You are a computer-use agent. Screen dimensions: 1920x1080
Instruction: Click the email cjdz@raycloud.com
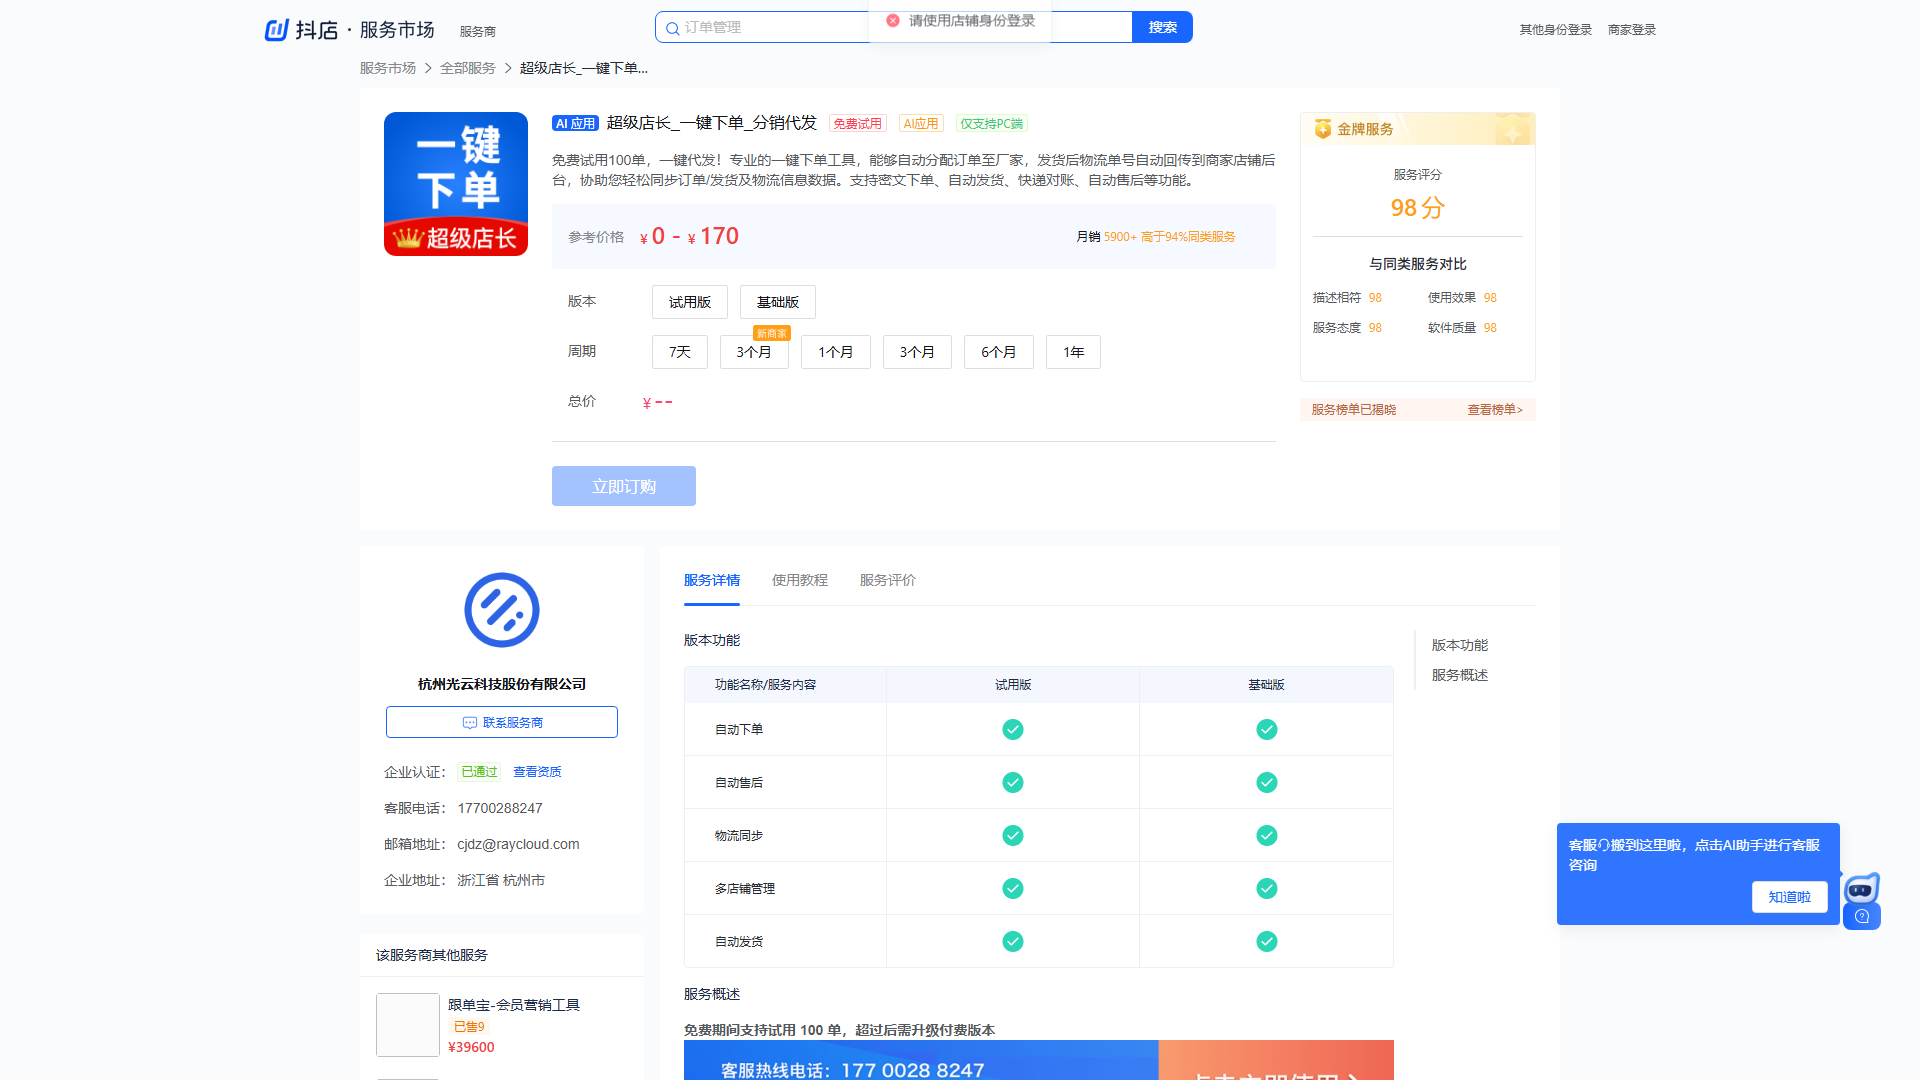(x=518, y=844)
